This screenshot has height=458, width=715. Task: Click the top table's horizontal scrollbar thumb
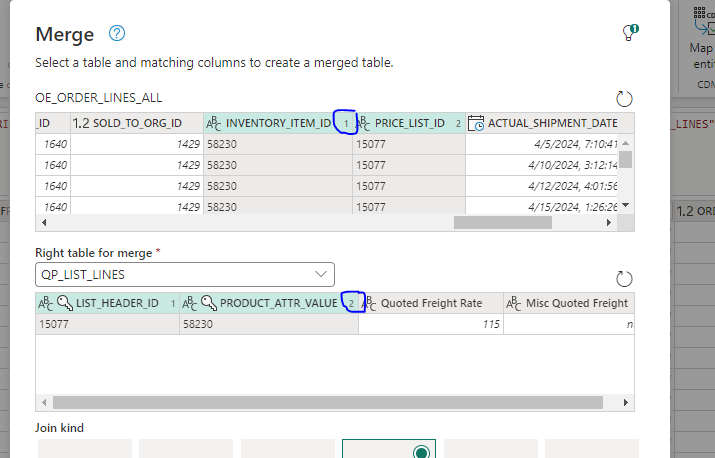point(503,223)
